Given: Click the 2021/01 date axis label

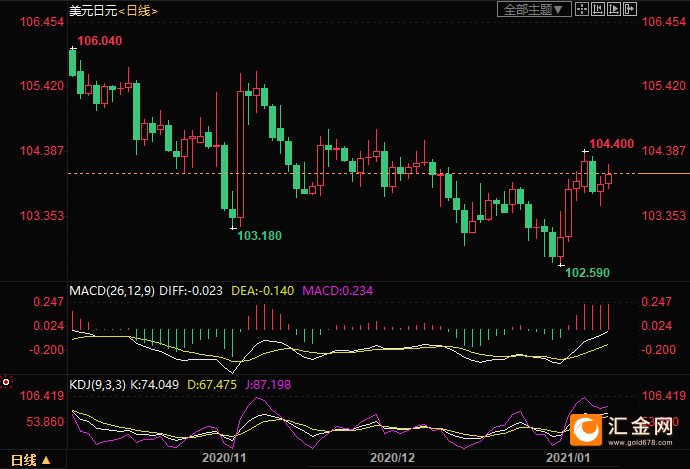Looking at the screenshot, I should 568,458.
